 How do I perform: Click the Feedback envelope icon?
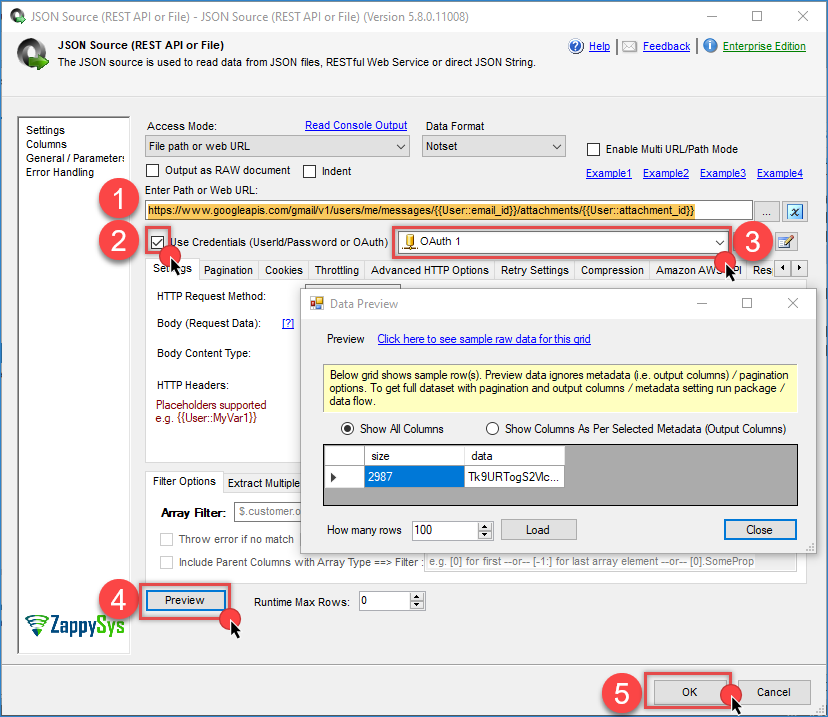point(629,46)
